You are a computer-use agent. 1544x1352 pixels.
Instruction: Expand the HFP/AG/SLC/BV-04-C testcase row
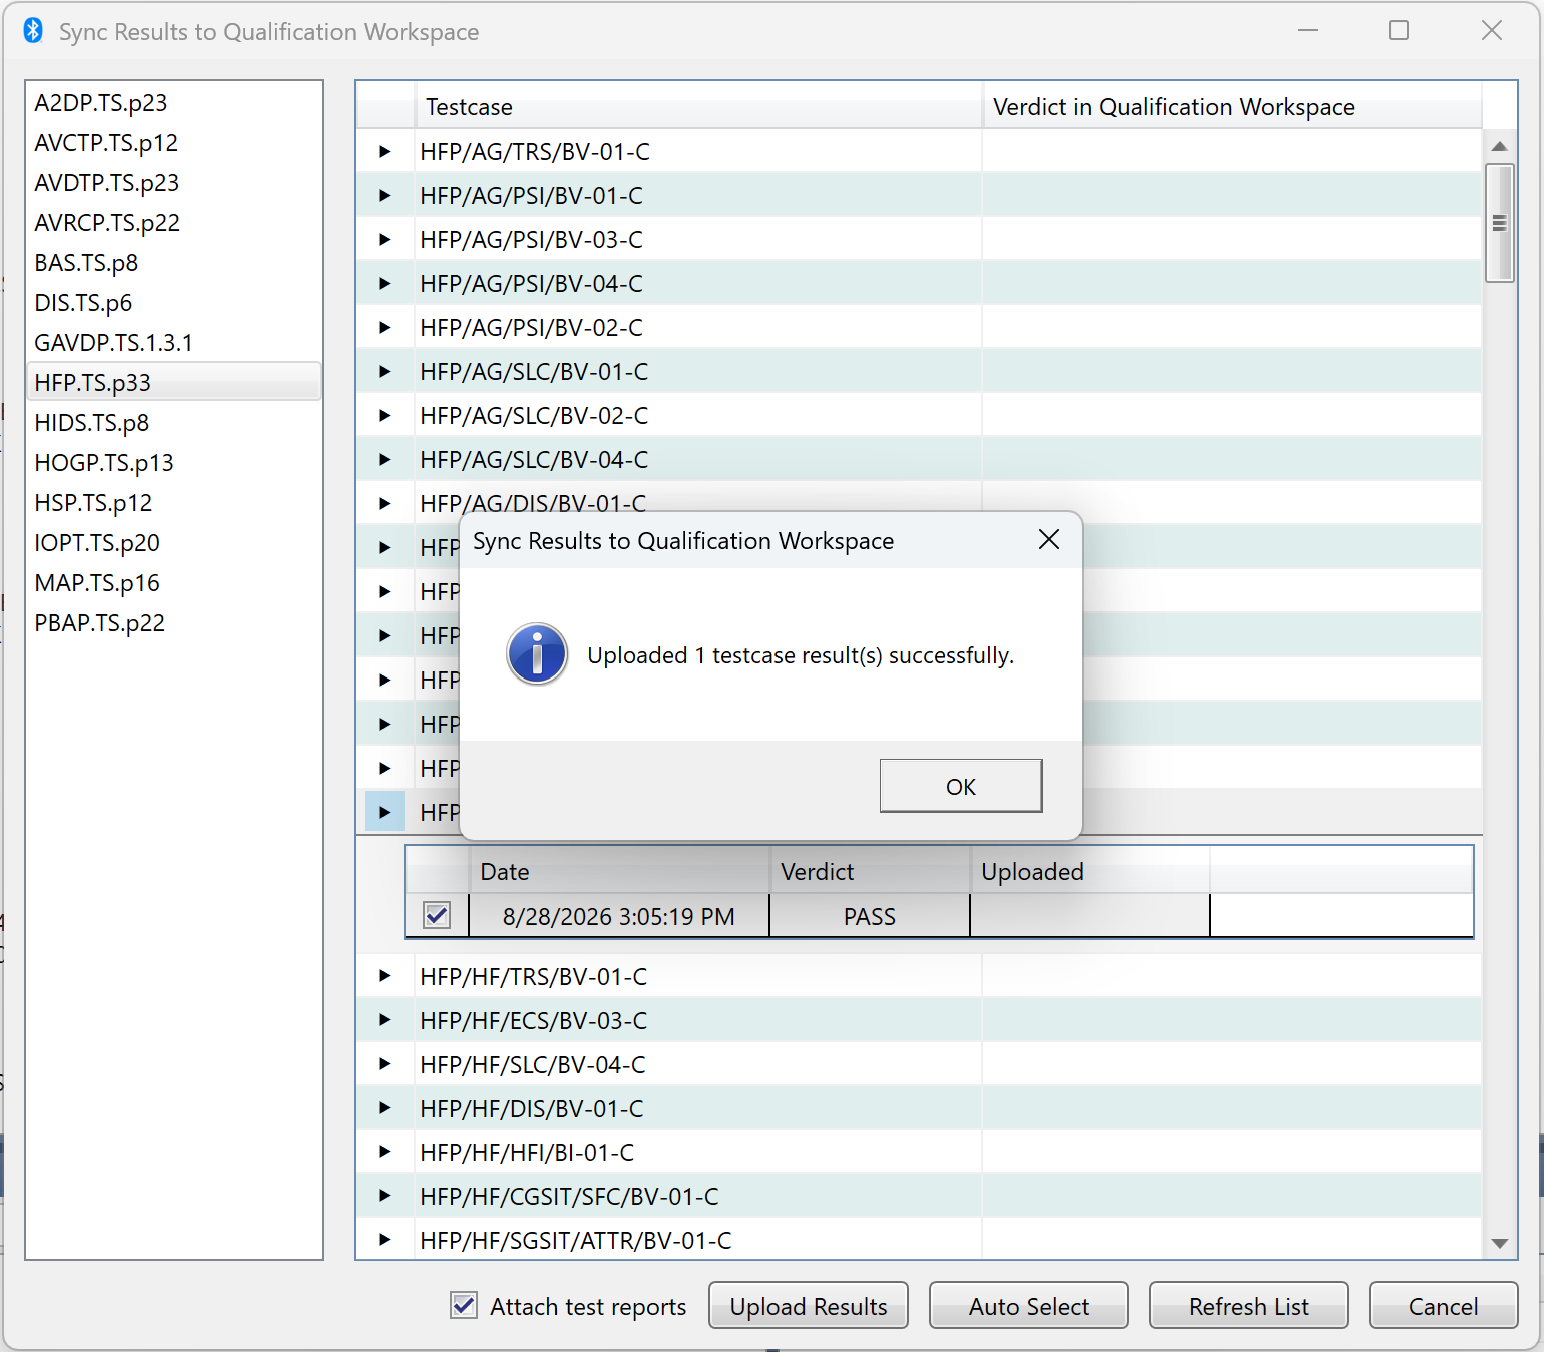385,460
